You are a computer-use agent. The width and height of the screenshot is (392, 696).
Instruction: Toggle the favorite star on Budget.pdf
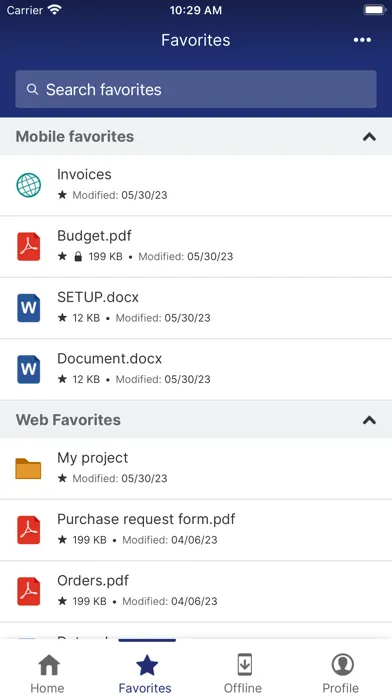pos(63,256)
